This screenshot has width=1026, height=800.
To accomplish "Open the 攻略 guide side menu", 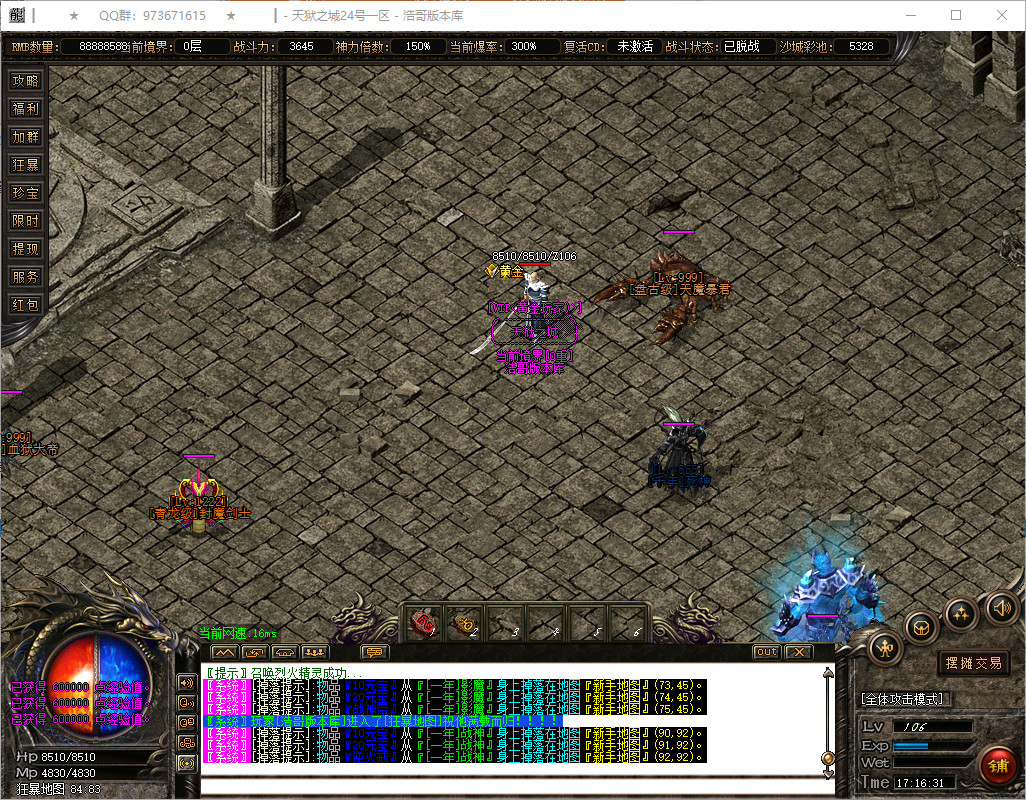I will (25, 81).
